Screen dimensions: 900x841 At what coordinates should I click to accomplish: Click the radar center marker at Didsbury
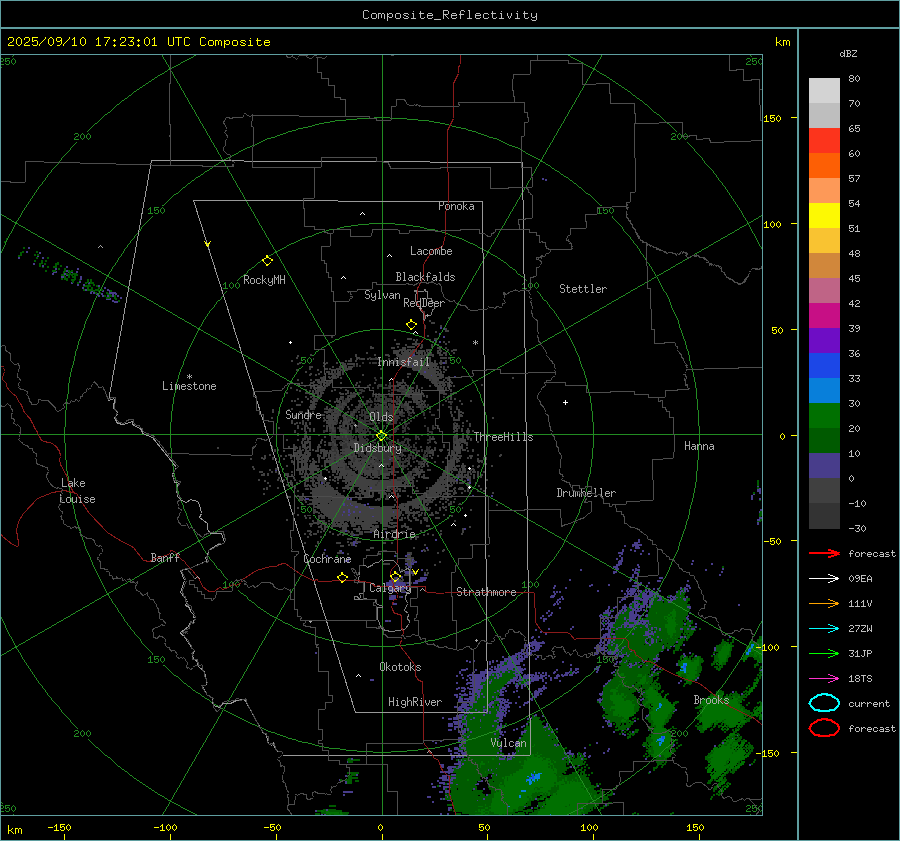tap(381, 436)
